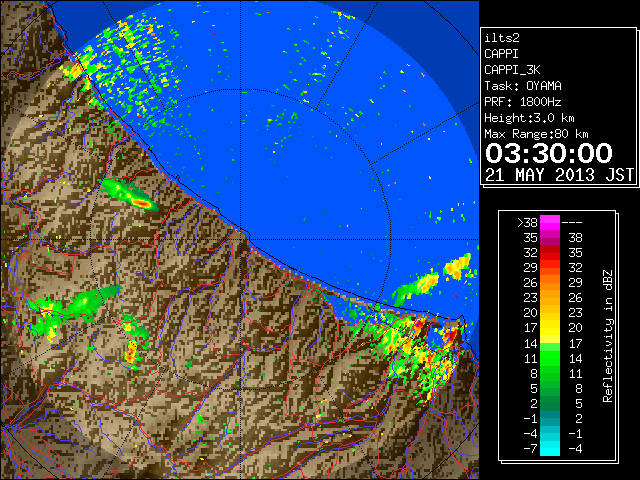Pick the magenta band atop the reflectivity color bar
The image size is (640, 480).
(550, 223)
